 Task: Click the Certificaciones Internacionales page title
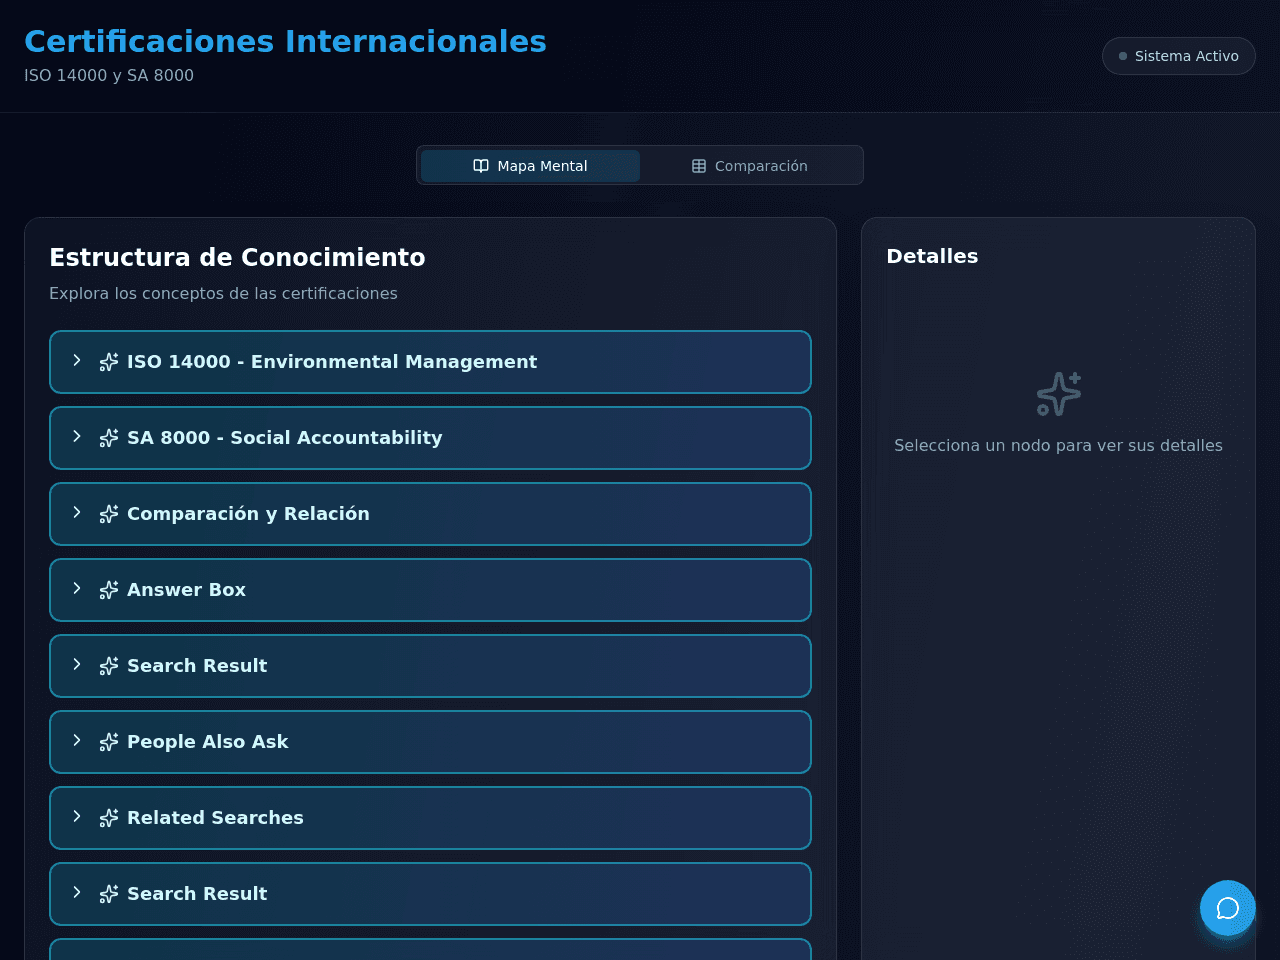285,41
